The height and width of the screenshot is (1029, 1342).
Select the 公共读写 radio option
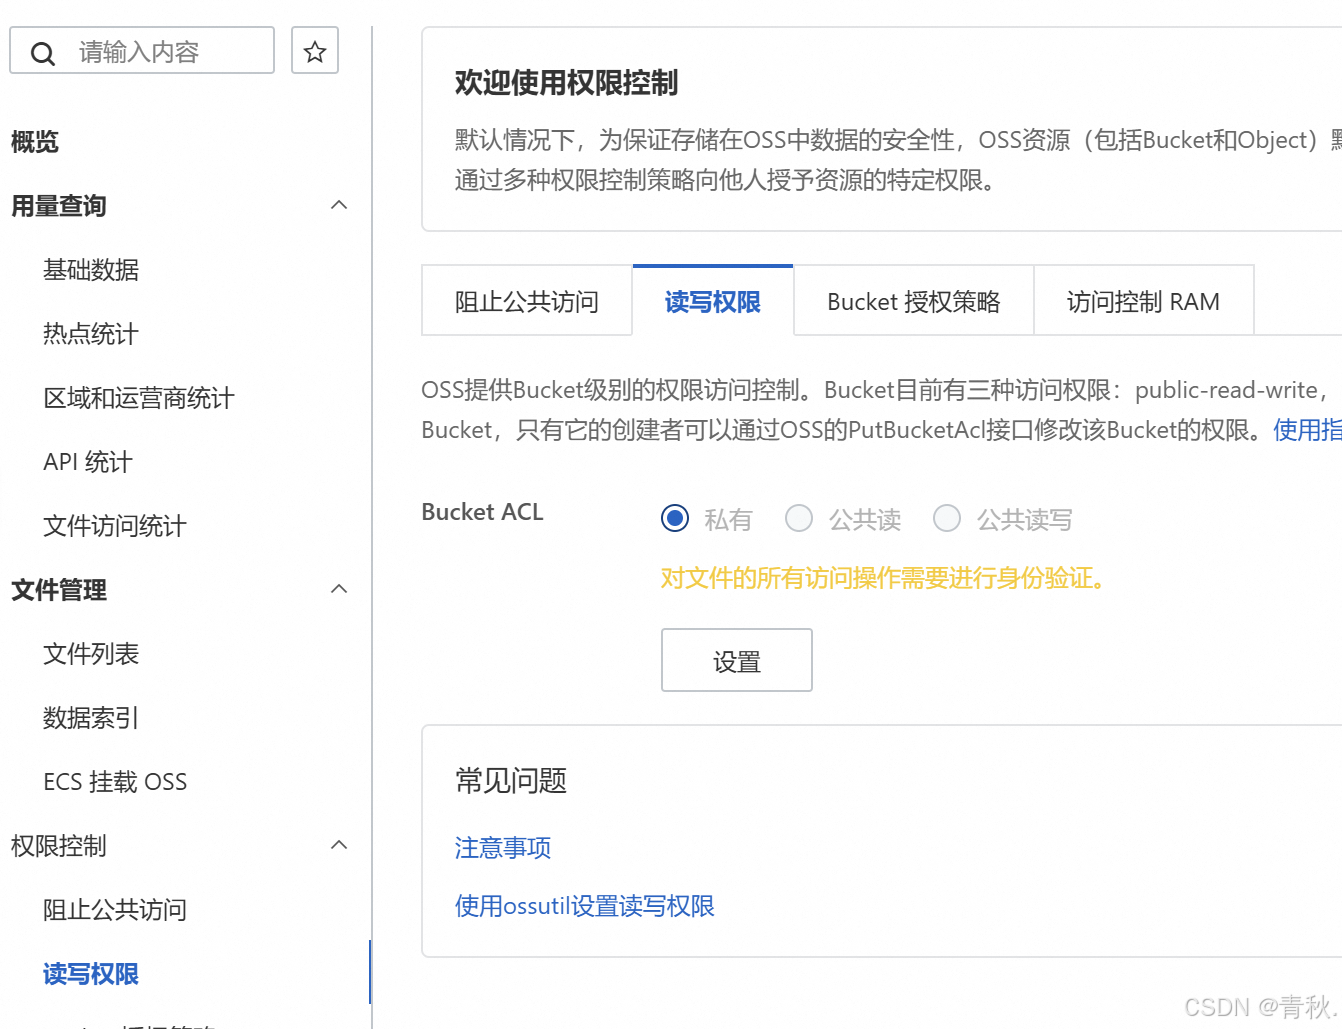pos(947,518)
